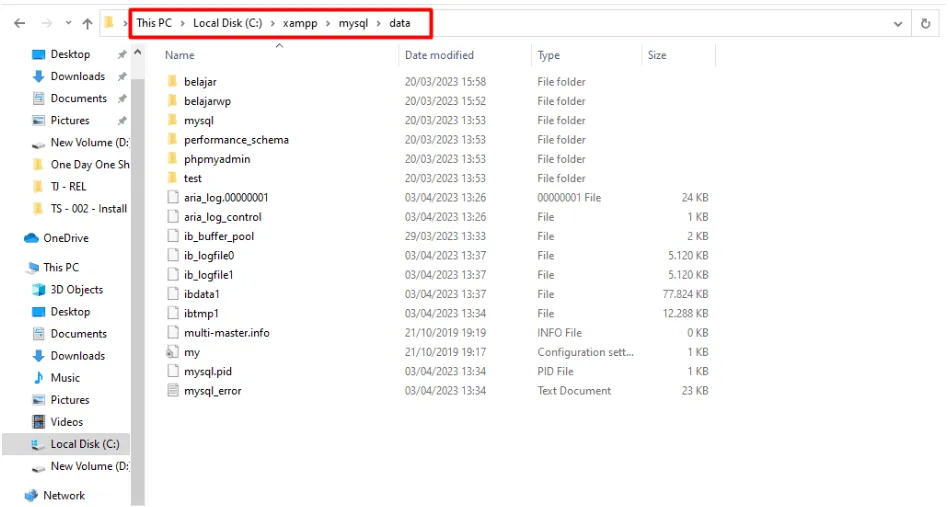Click the data breadcrumb segment
Image resolution: width=949 pixels, height=507 pixels.
[399, 23]
